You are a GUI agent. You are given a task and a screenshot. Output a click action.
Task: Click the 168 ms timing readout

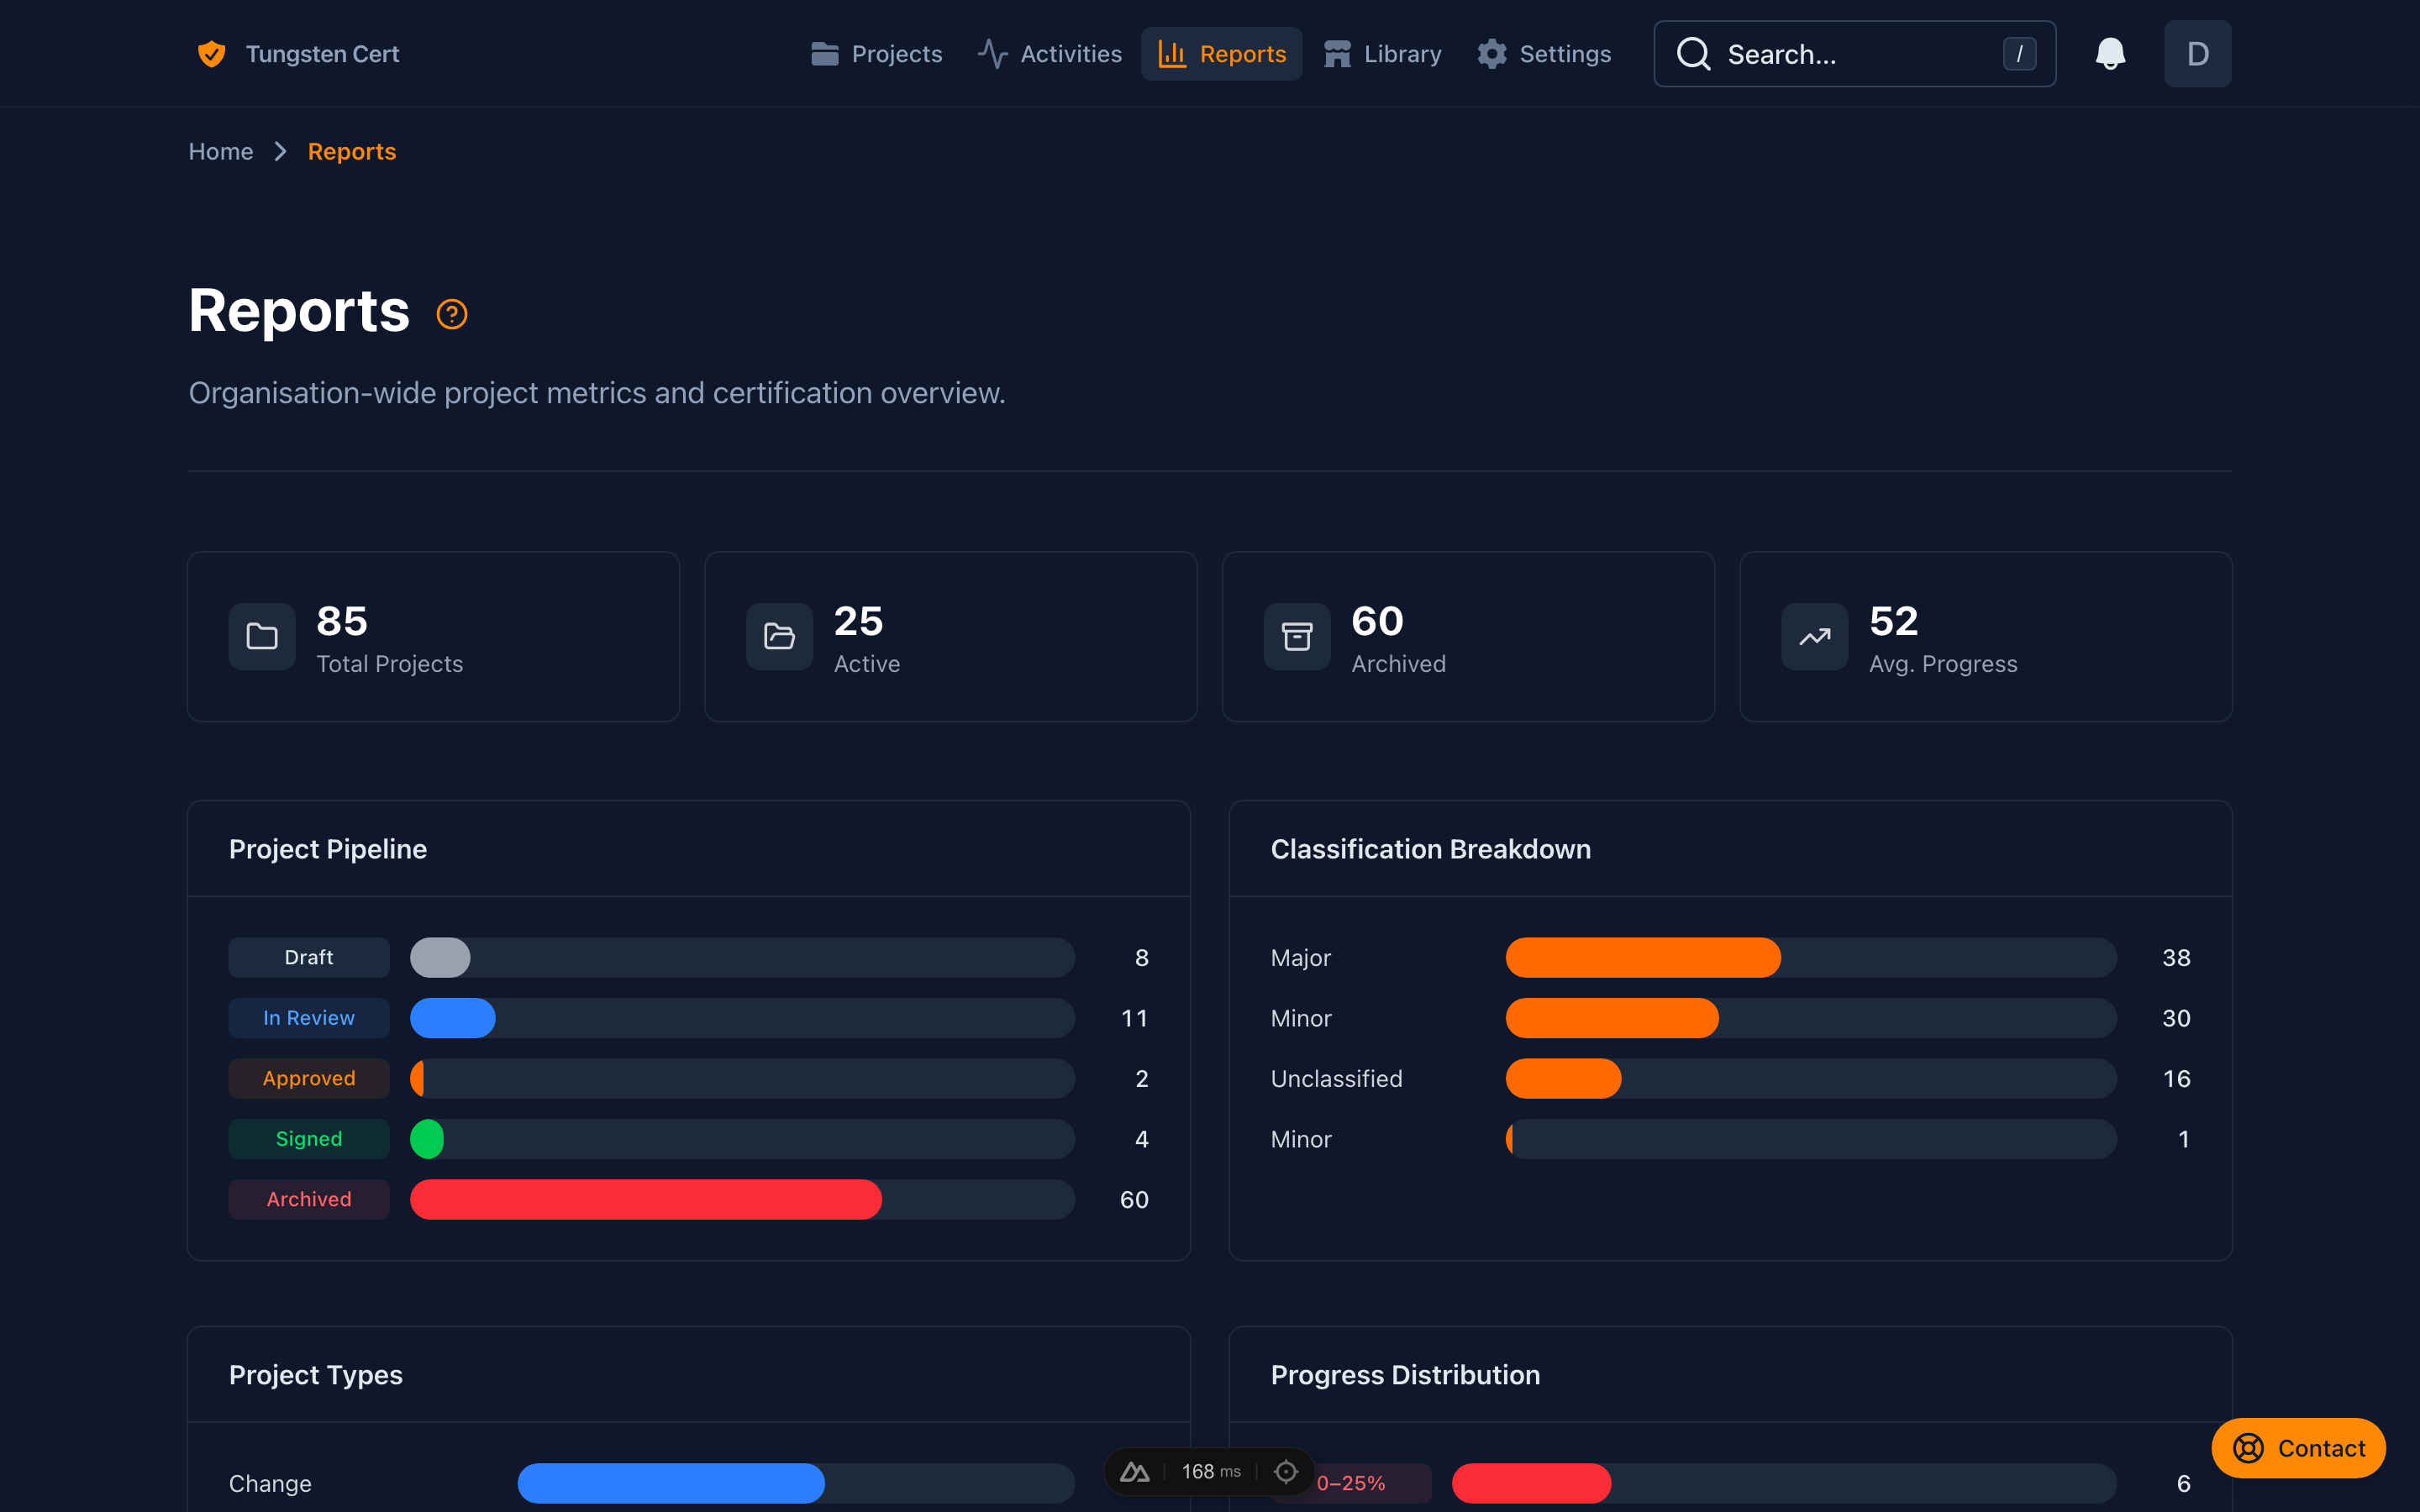(x=1210, y=1471)
